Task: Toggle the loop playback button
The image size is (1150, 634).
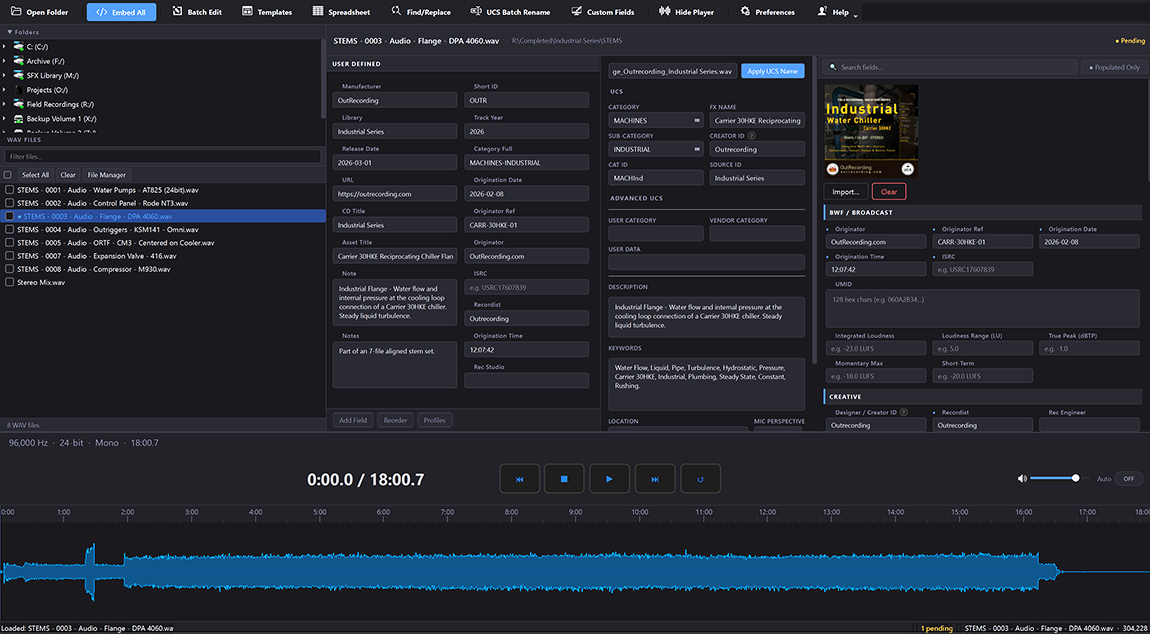Action: tap(700, 478)
